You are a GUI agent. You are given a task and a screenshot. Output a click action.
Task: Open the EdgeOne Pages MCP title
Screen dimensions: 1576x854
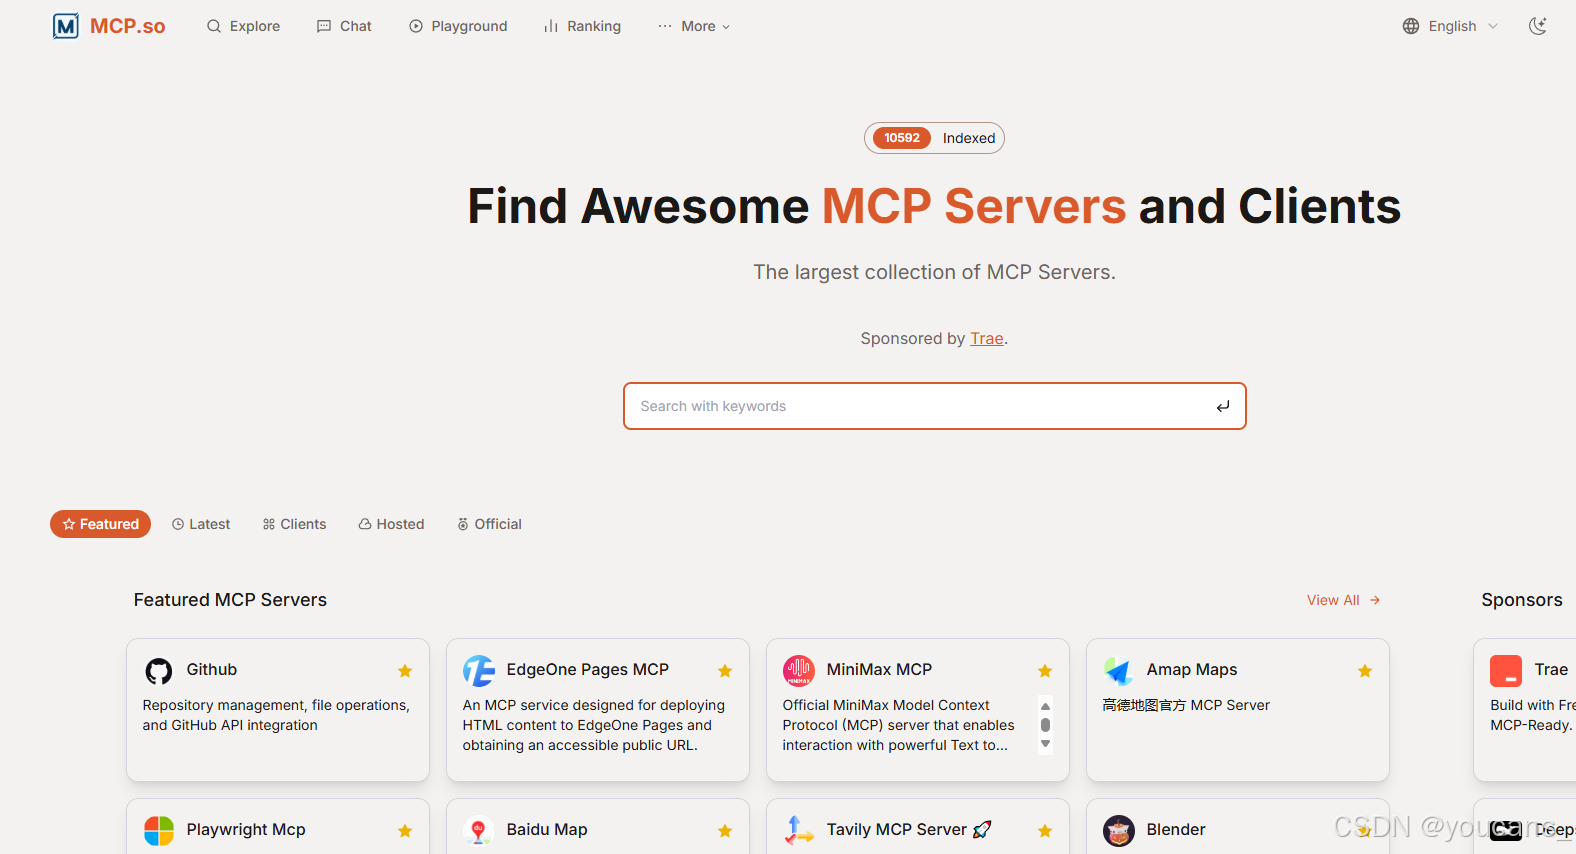coord(588,670)
